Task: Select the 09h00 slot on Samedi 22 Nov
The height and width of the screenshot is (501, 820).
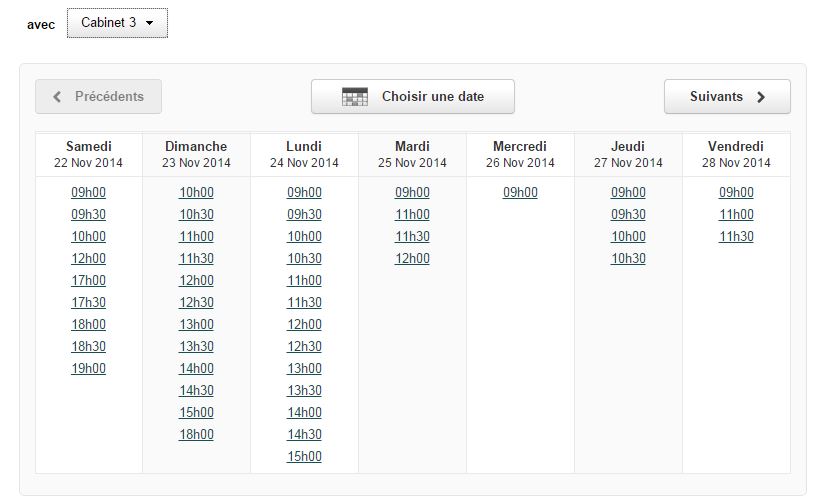Action: click(88, 192)
